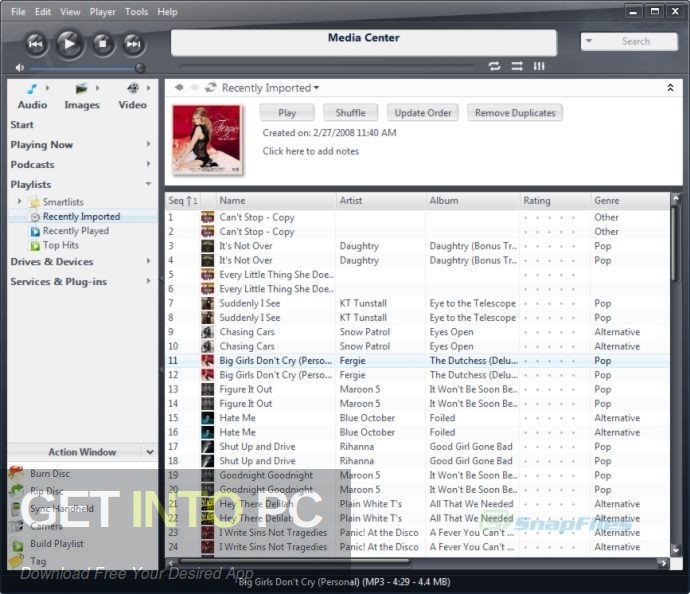Click the Top Hits playlist icon
This screenshot has height=594, width=690.
[35, 246]
